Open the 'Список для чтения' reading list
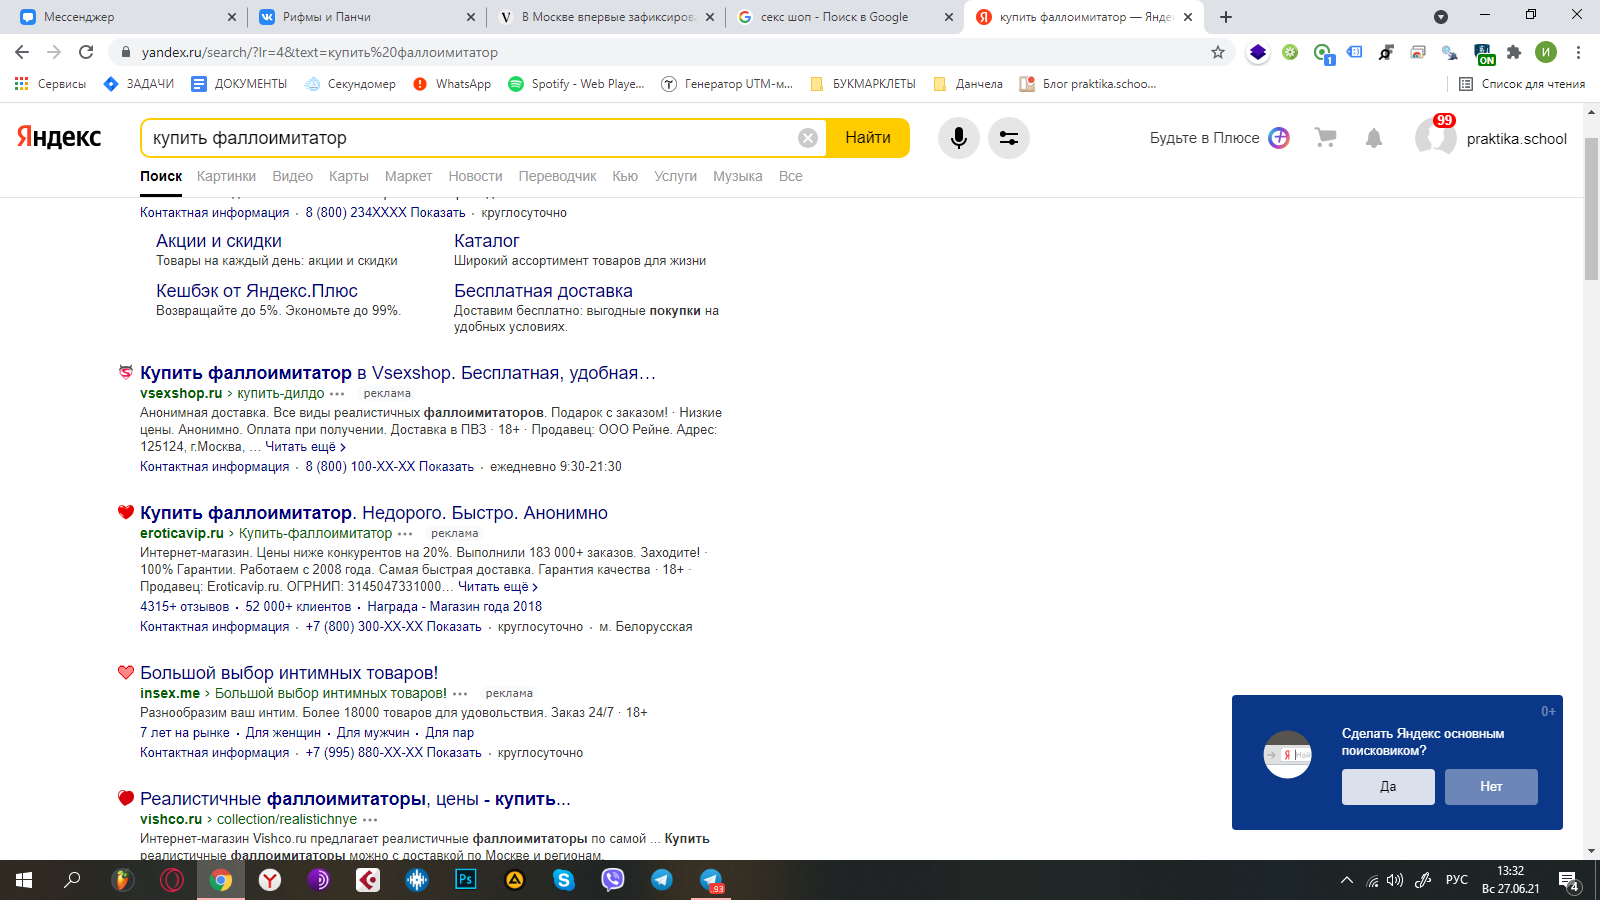1600x900 pixels. [x=1522, y=84]
